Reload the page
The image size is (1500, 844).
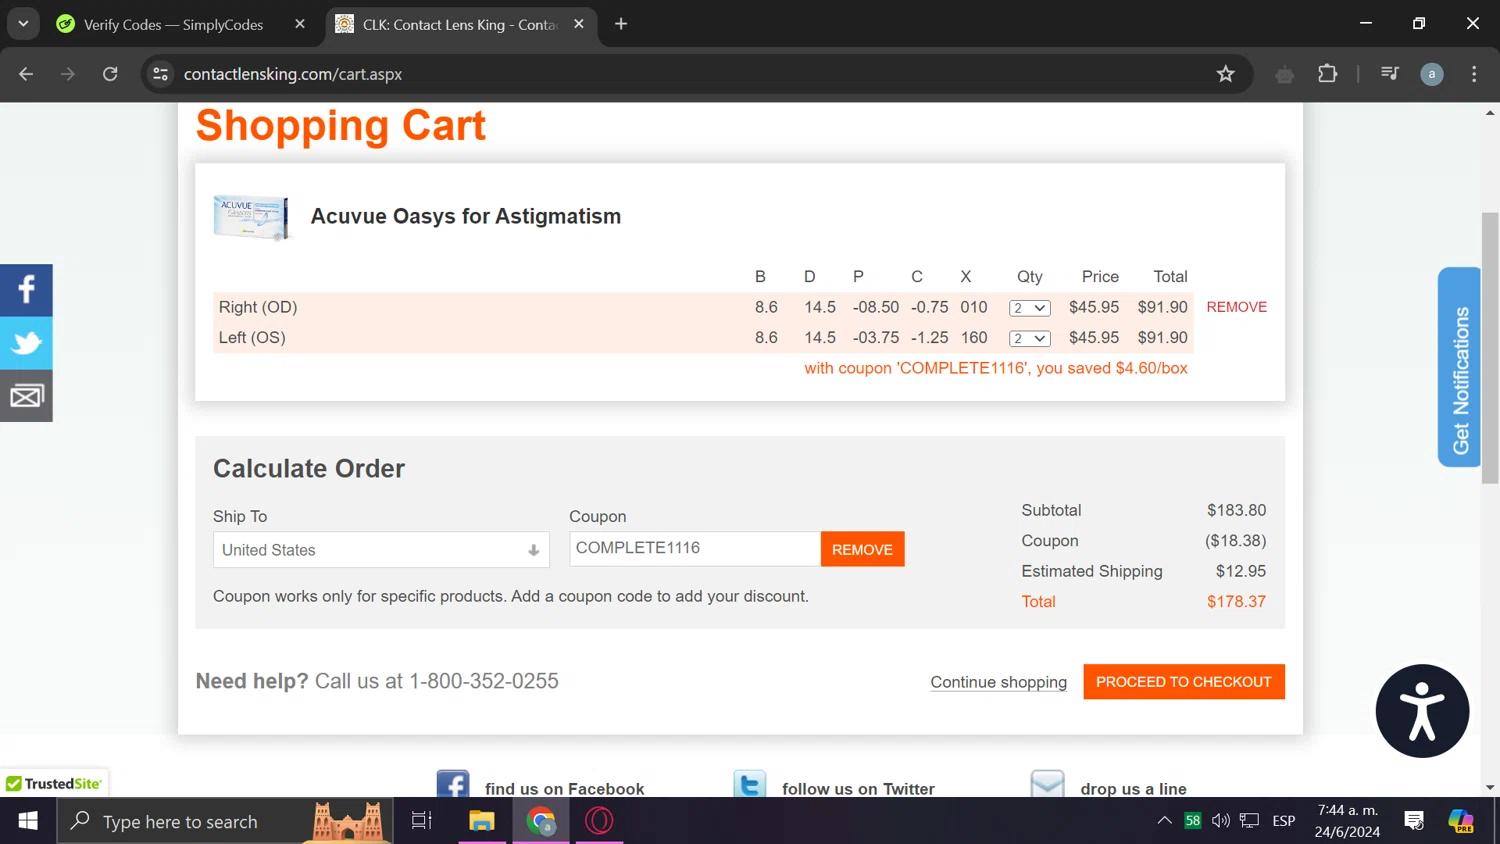[110, 74]
